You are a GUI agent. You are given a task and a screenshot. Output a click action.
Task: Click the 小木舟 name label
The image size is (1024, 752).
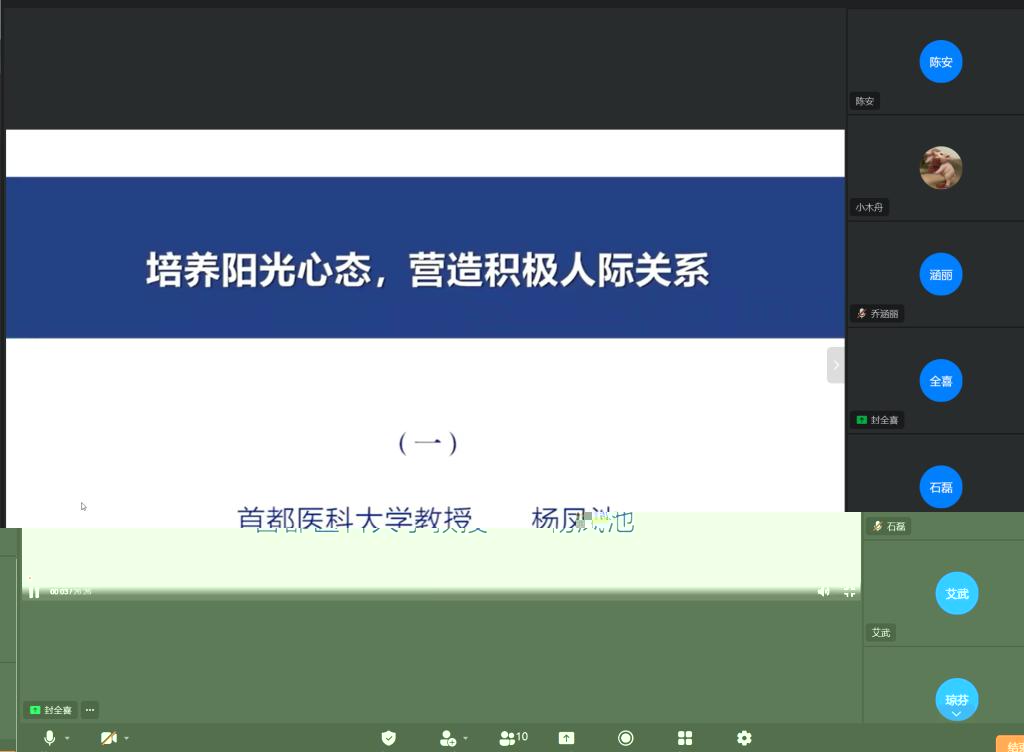(x=869, y=208)
